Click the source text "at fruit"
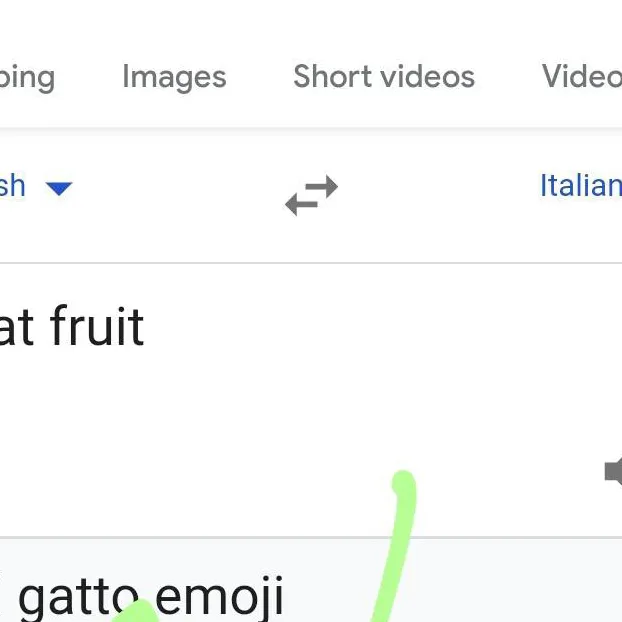The height and width of the screenshot is (622, 622). (72, 328)
